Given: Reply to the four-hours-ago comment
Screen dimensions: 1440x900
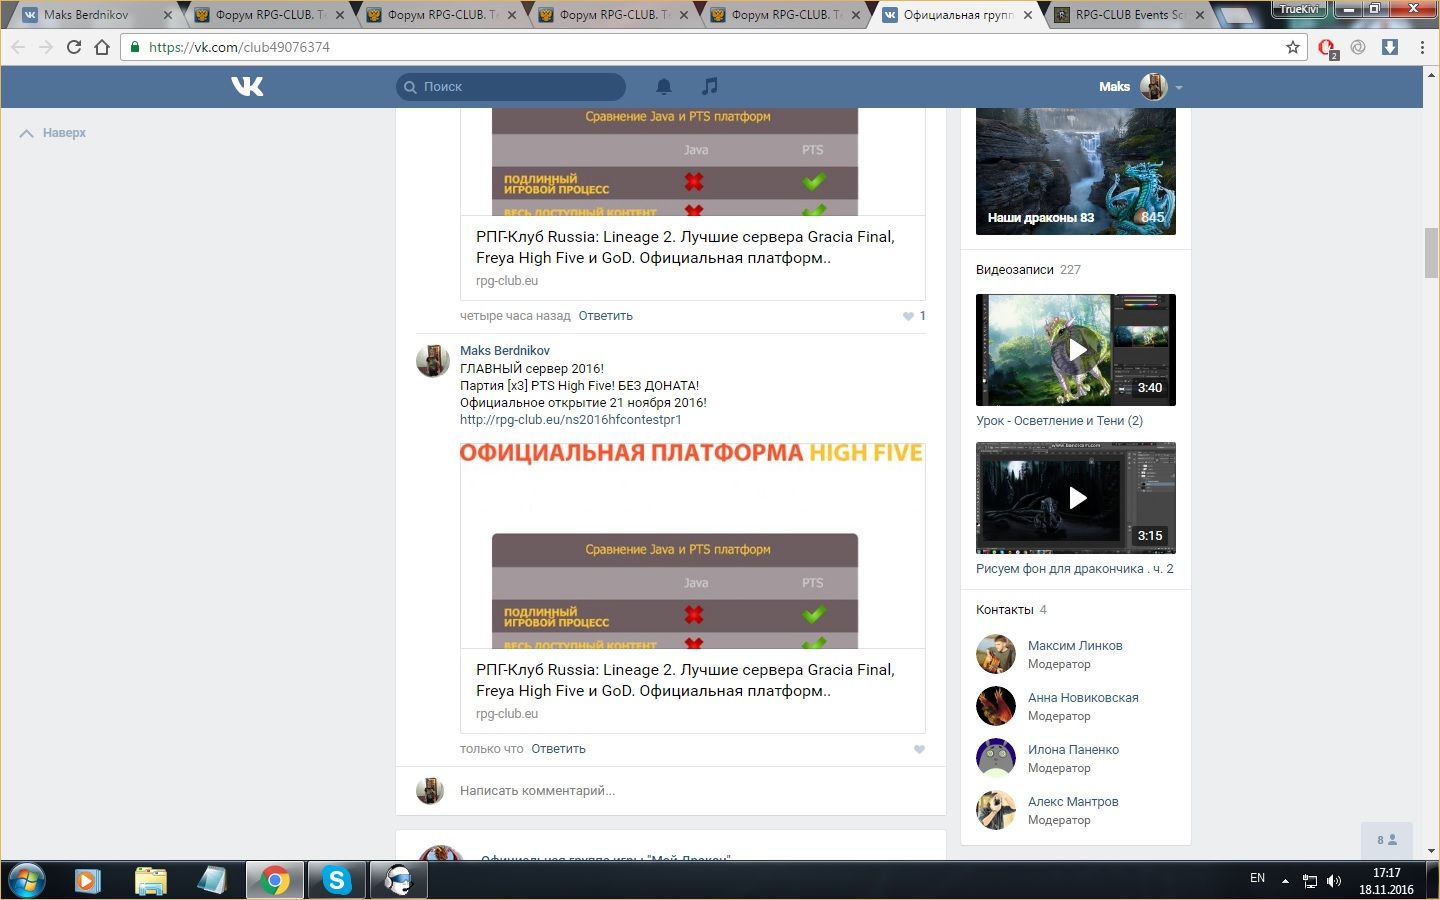Looking at the screenshot, I should tap(606, 316).
